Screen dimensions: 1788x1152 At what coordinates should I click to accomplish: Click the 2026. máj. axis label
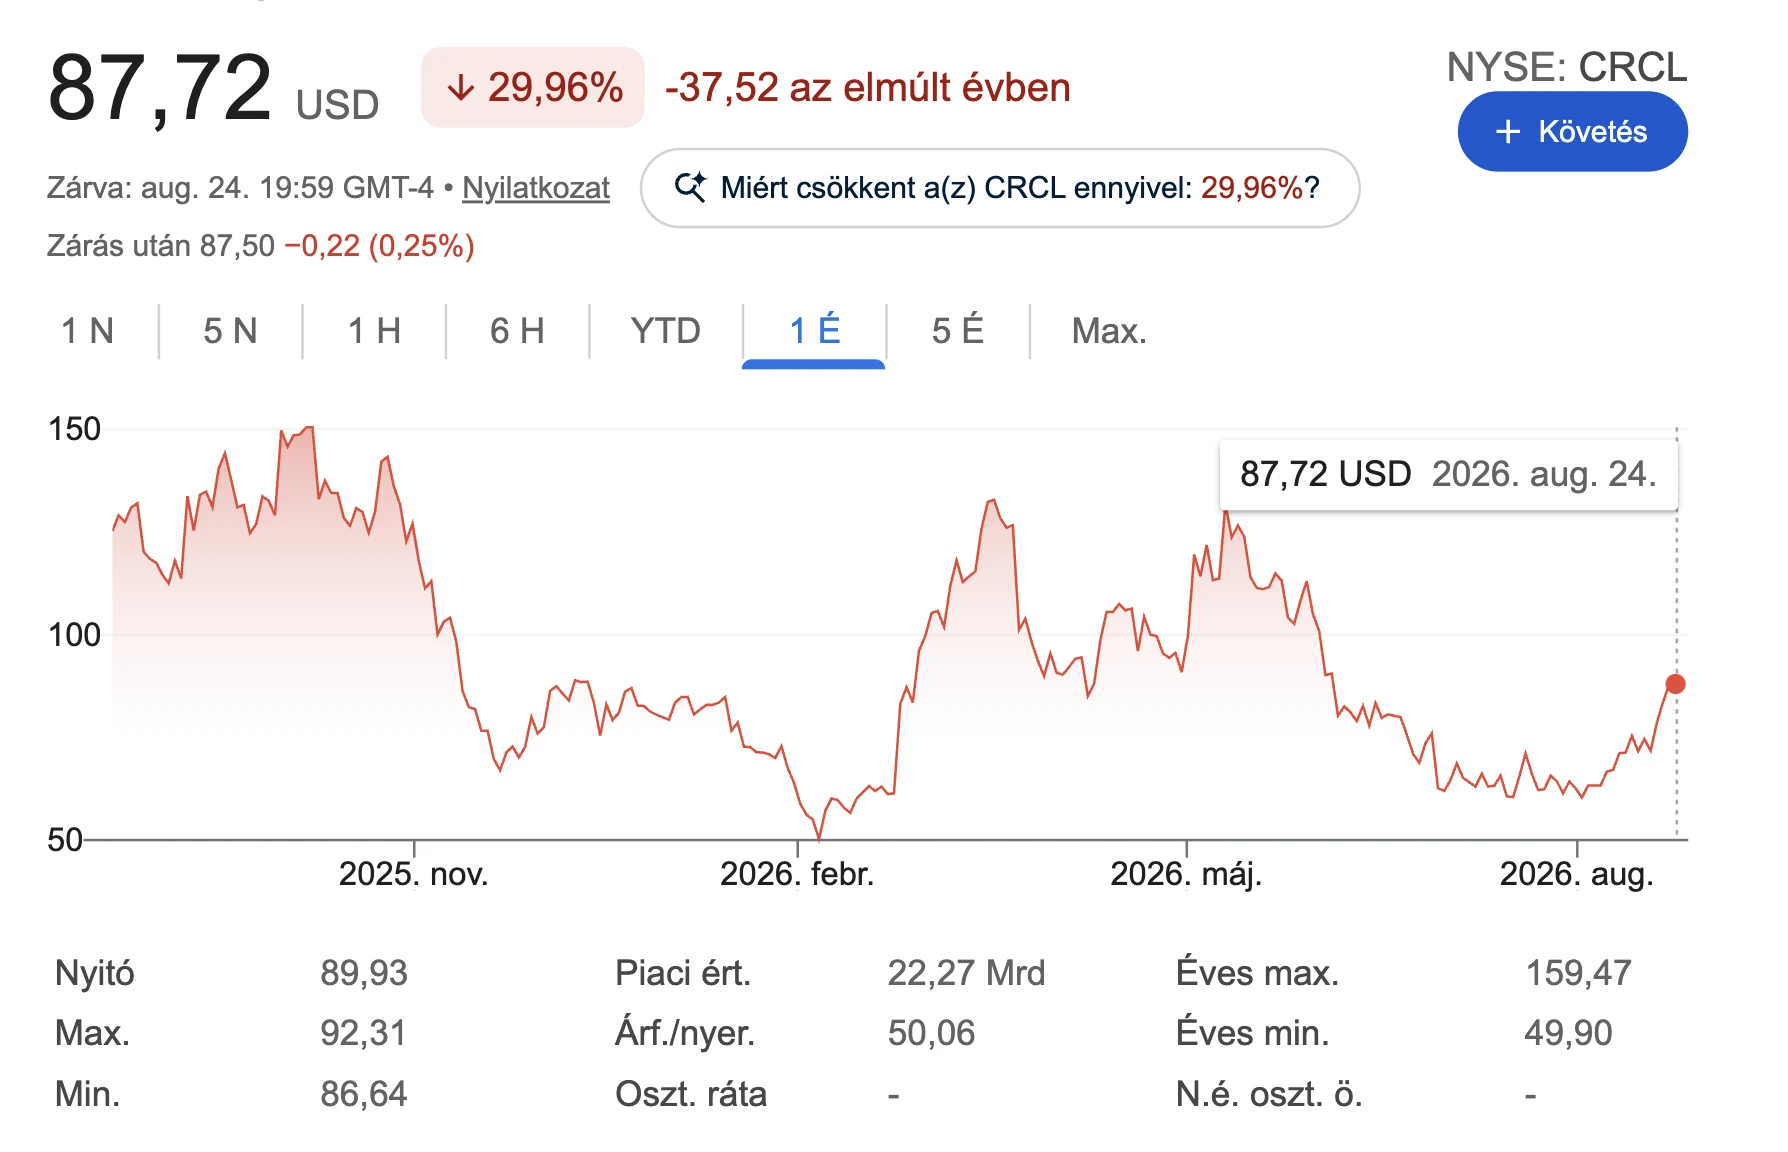(1186, 874)
